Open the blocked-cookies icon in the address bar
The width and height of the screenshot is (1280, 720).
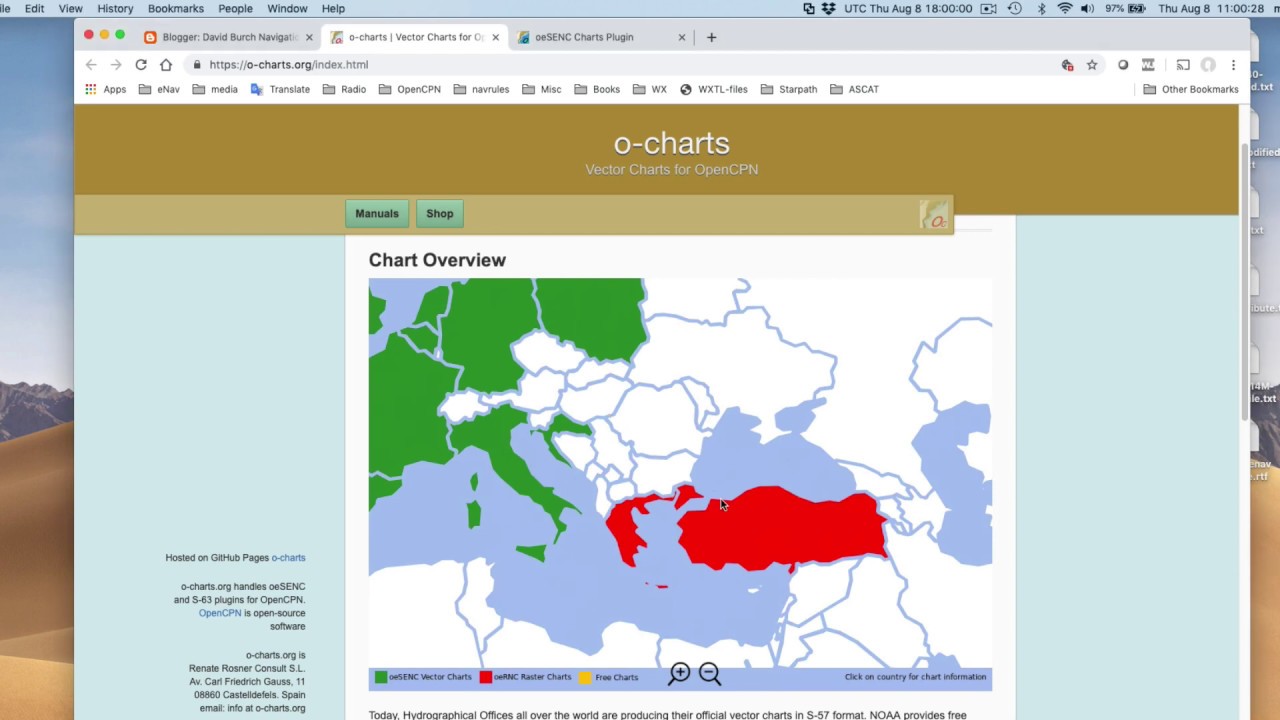tap(1067, 65)
